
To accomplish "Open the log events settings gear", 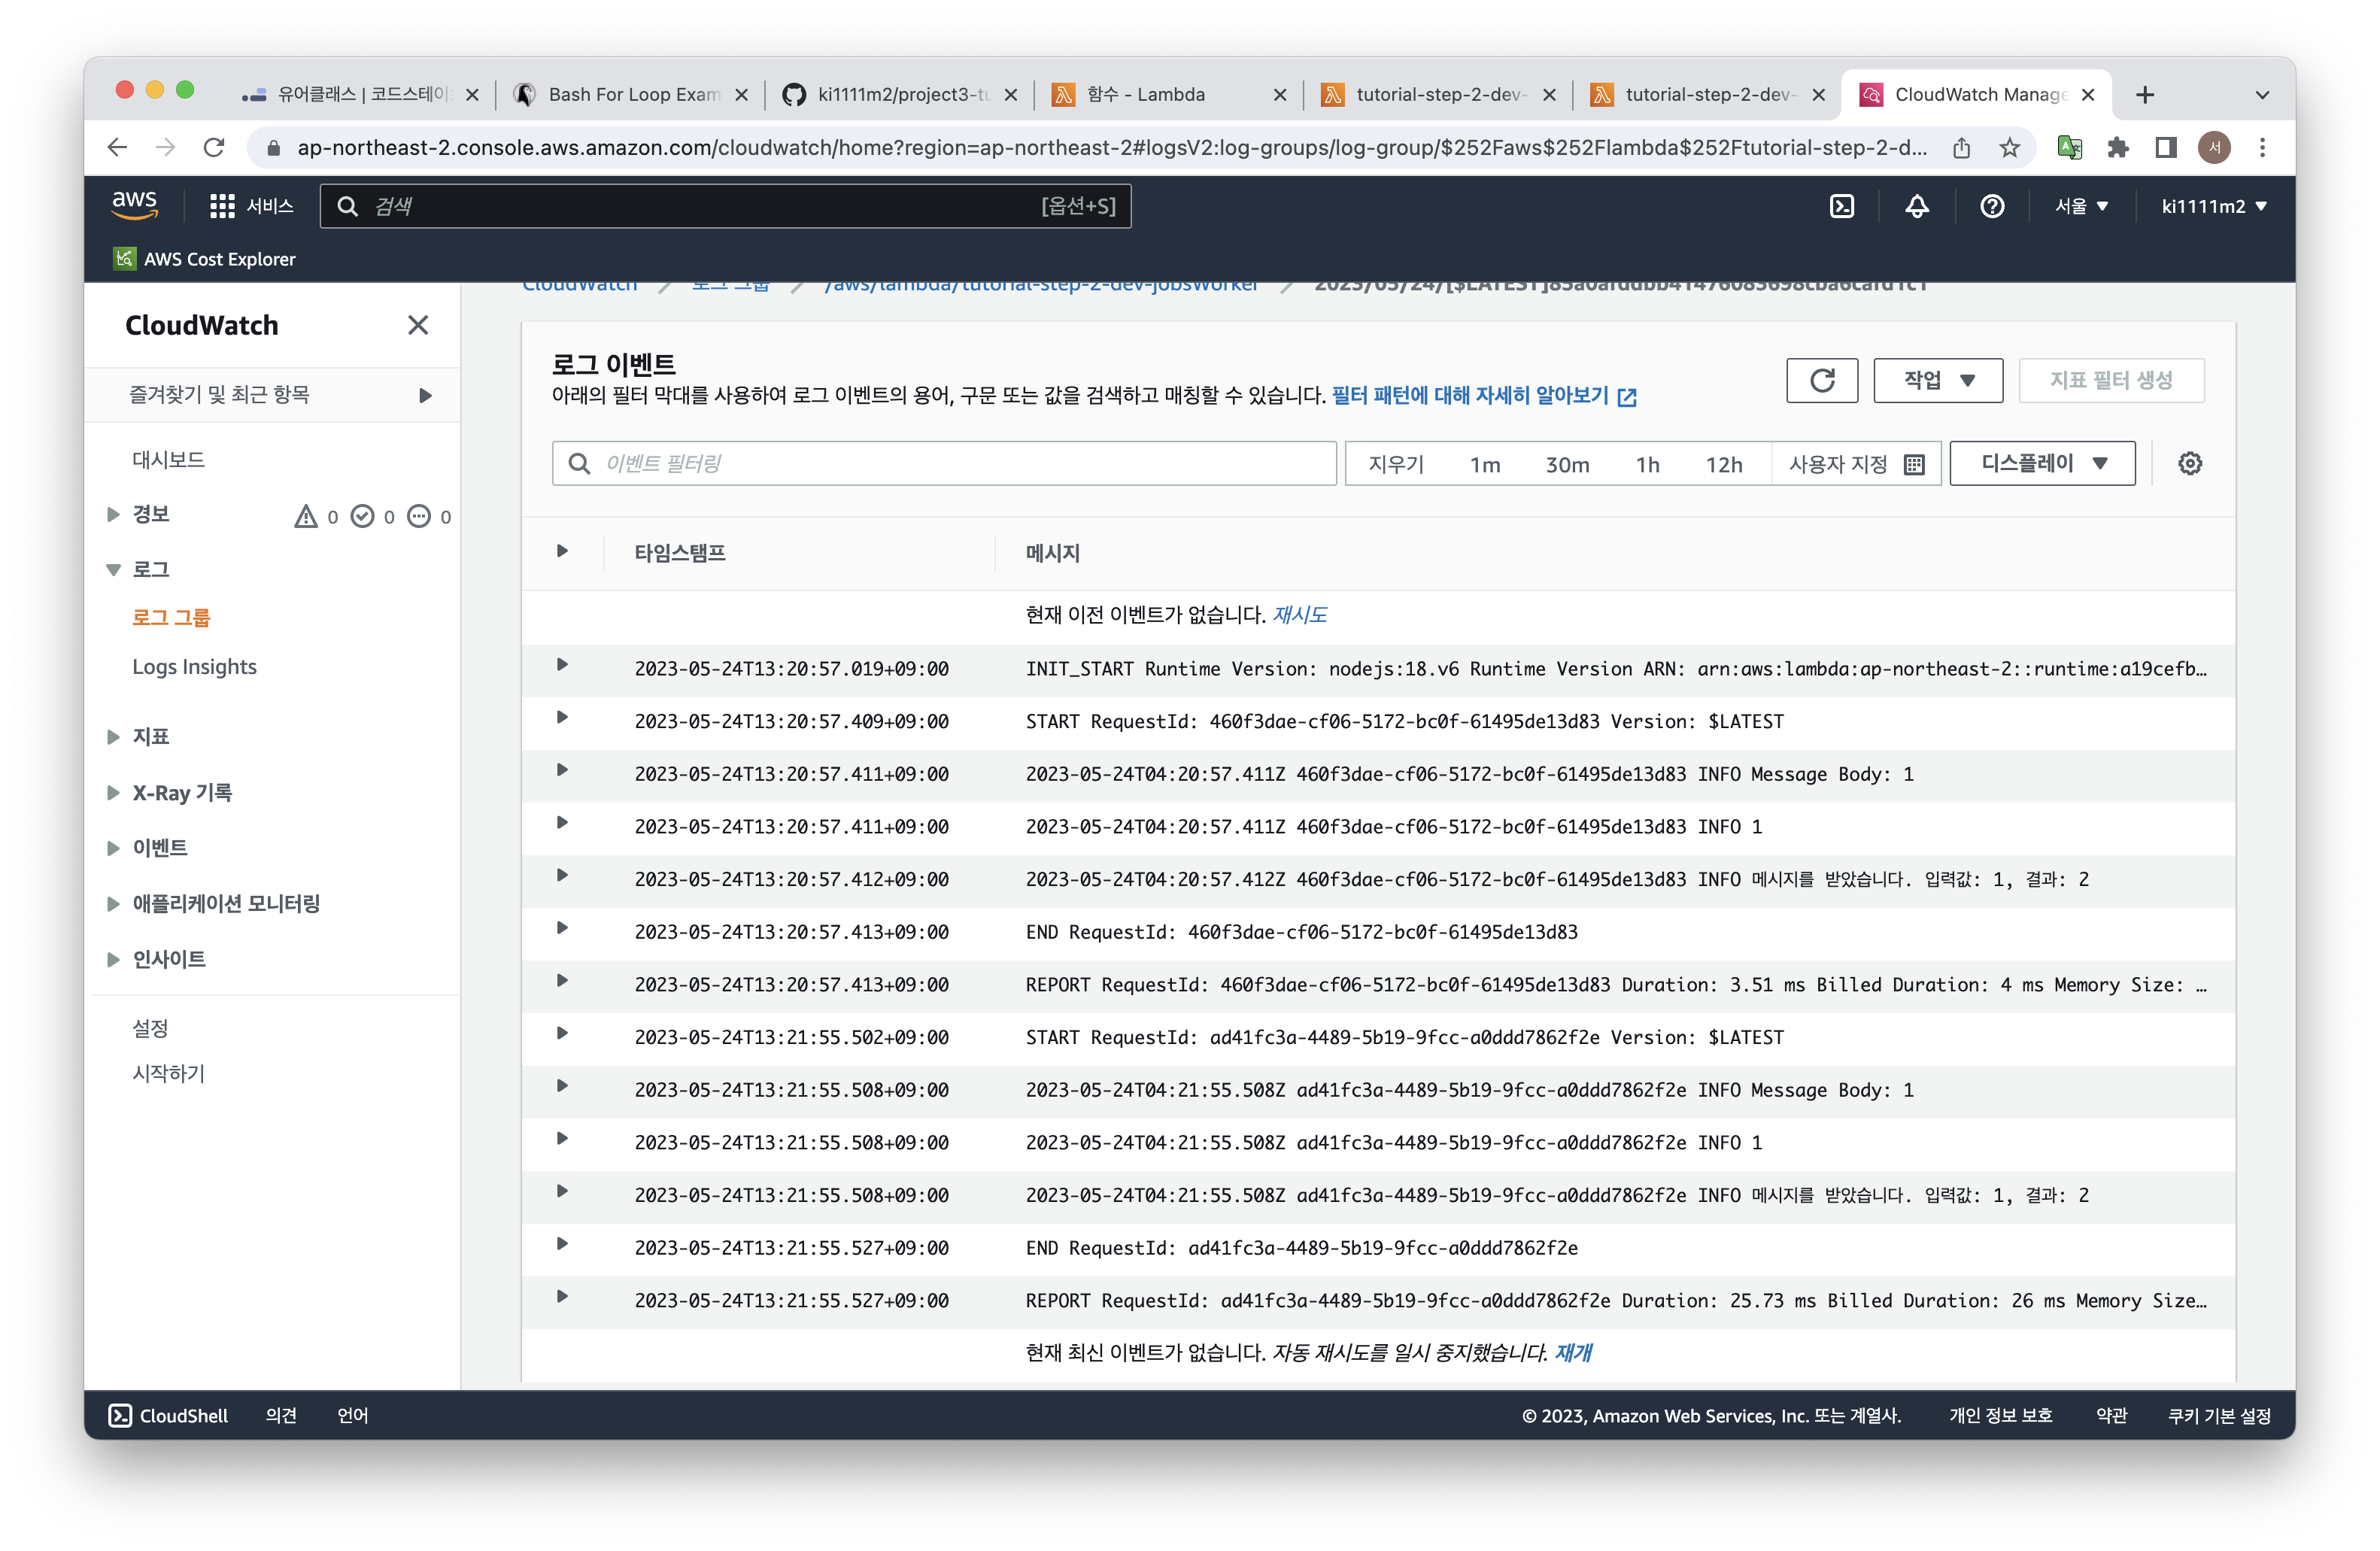I will [2189, 463].
